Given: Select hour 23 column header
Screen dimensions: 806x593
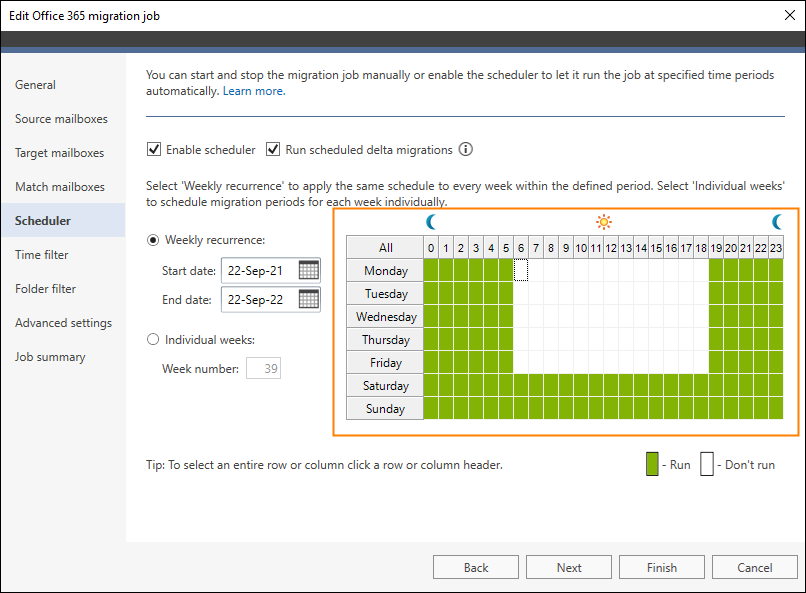Looking at the screenshot, I should (776, 248).
